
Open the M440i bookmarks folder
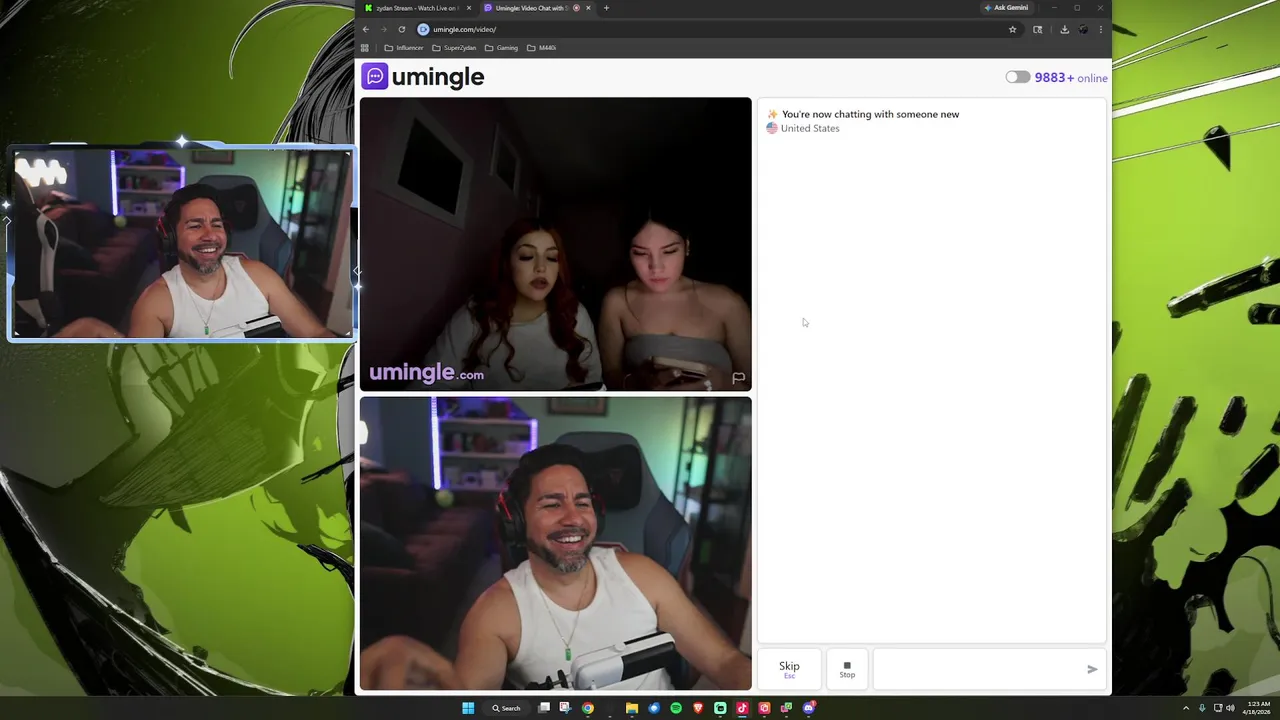point(541,48)
